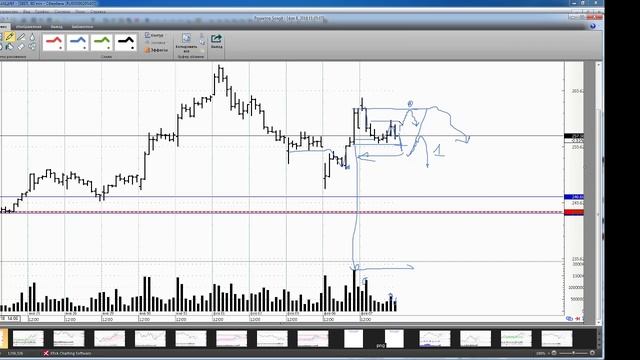Switch to the Изображение tab

pos(29,27)
